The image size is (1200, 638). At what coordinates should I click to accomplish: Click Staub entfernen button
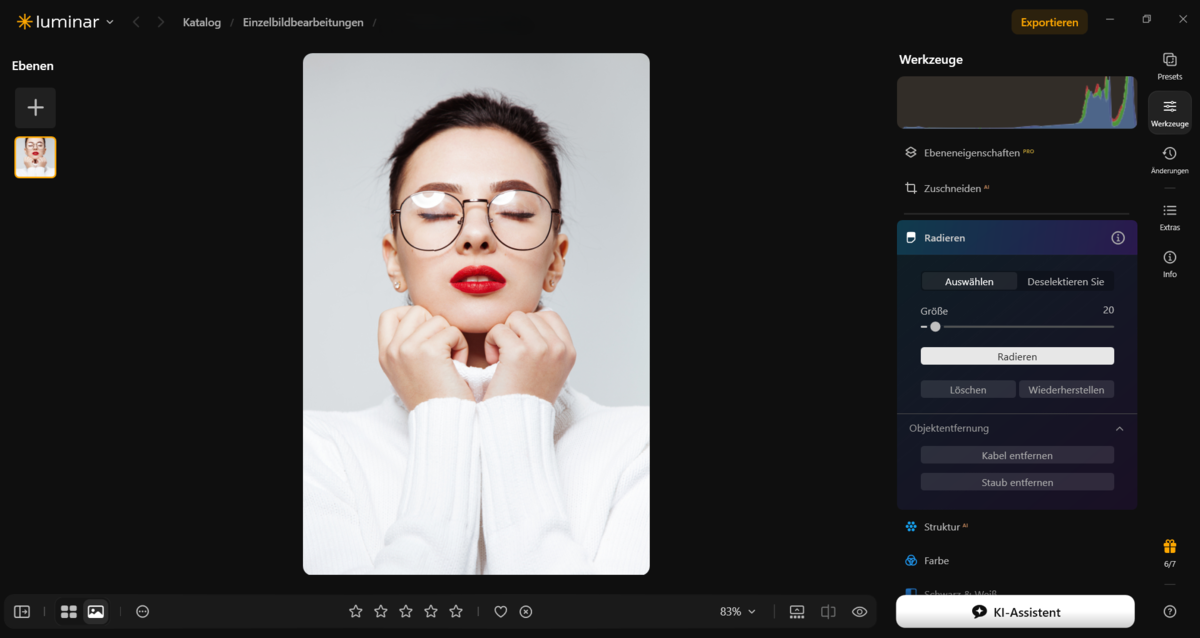pyautogui.click(x=1017, y=482)
